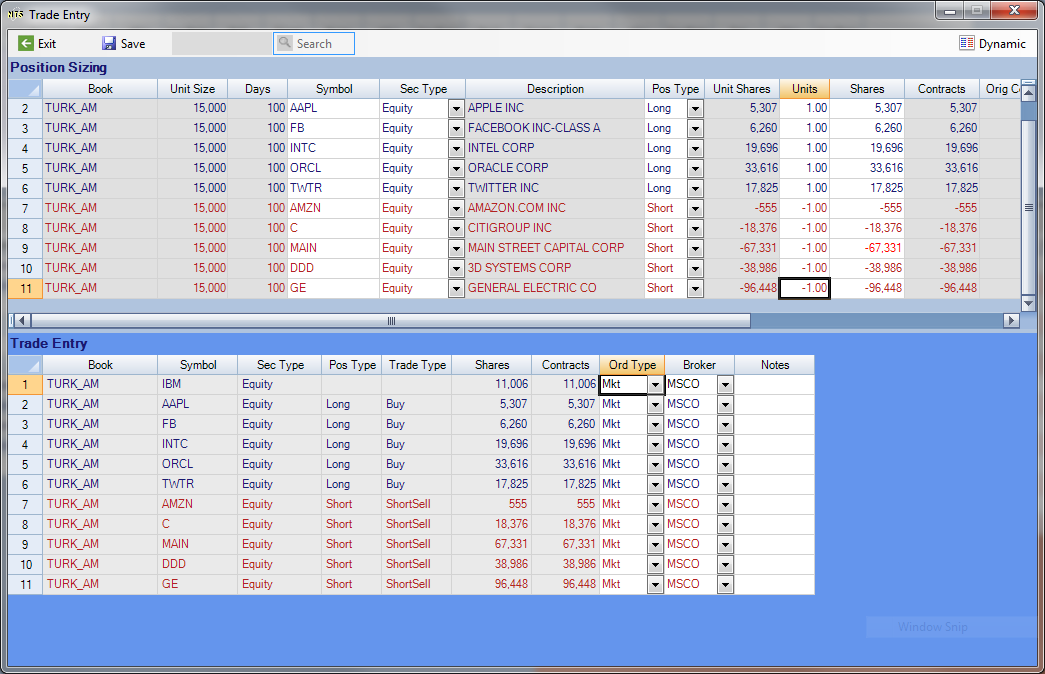Click the NTS app icon in title bar
Viewport: 1045px width, 674px height.
click(x=15, y=14)
